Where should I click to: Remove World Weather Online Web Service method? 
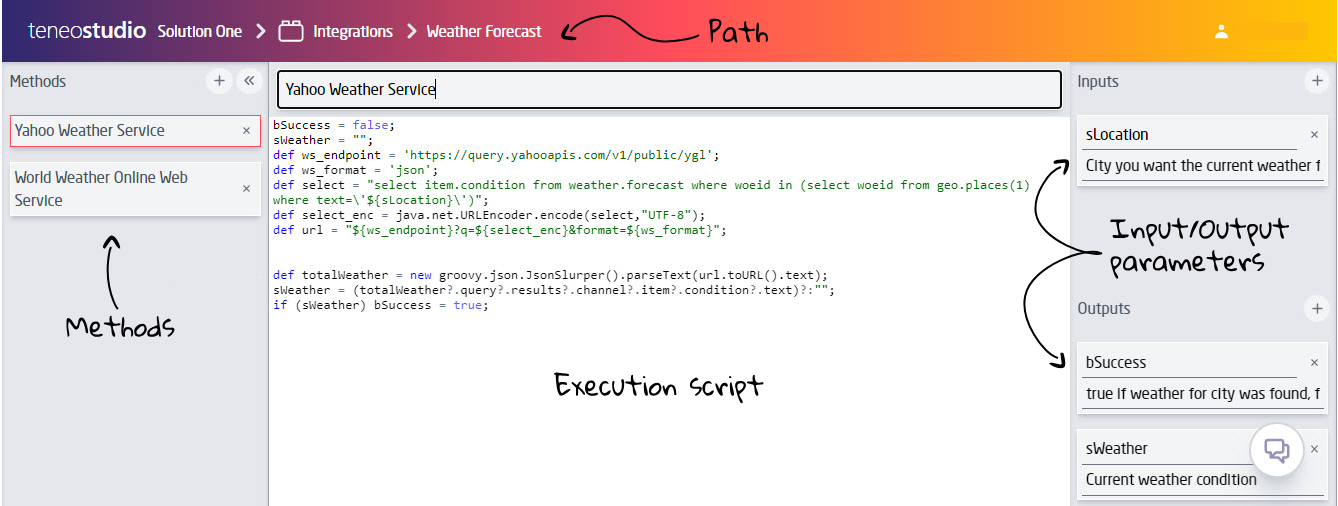246,188
